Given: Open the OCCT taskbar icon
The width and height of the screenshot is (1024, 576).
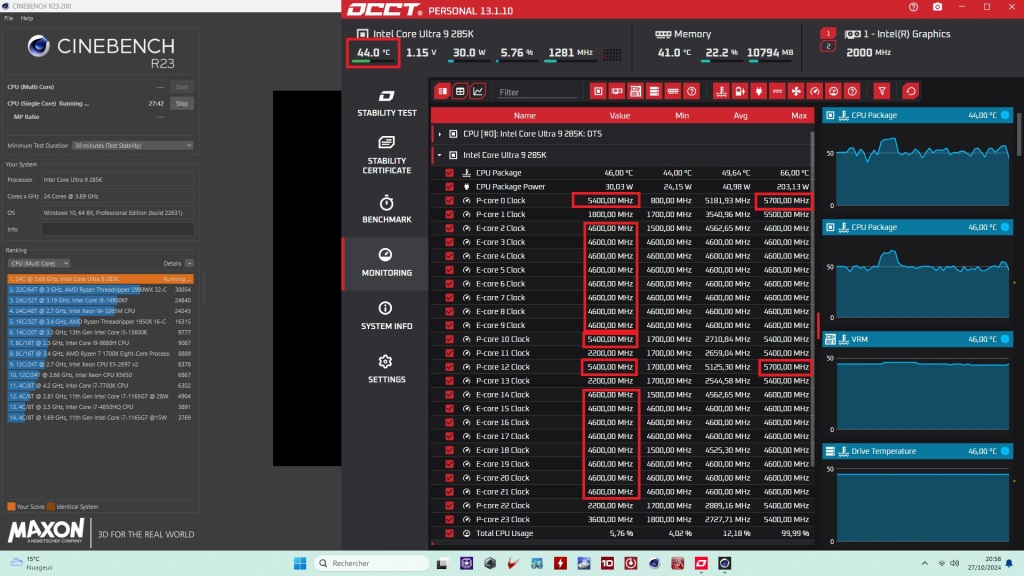Looking at the screenshot, I should click(x=701, y=563).
